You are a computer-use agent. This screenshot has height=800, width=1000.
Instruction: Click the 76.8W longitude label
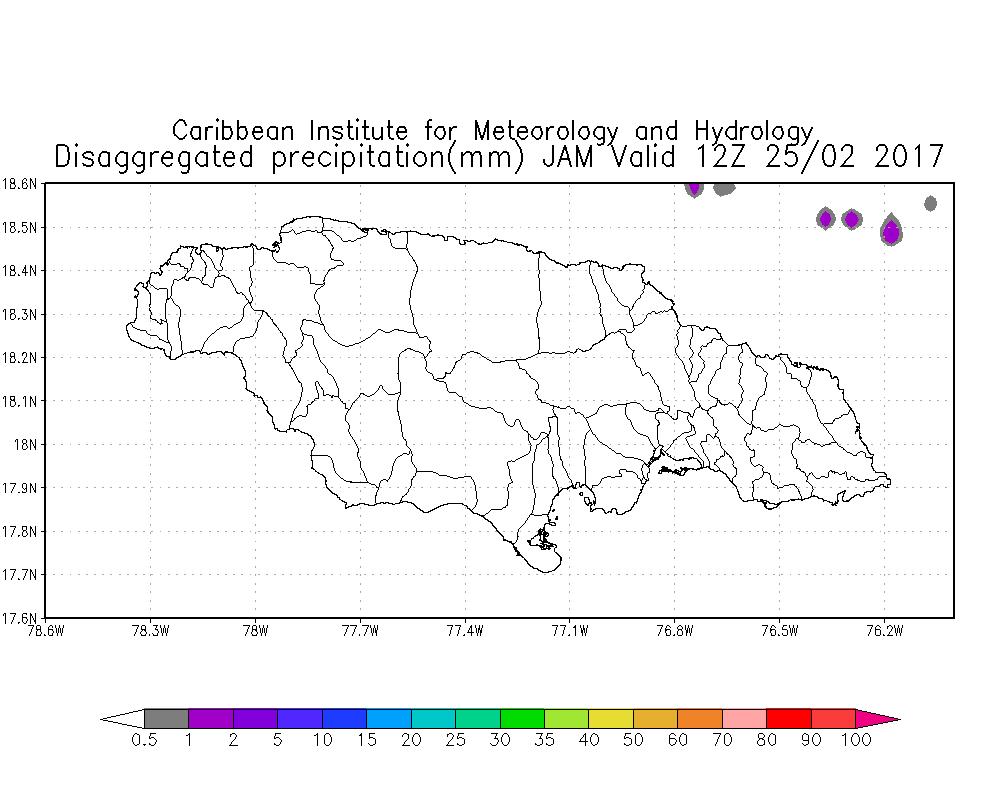coord(675,631)
